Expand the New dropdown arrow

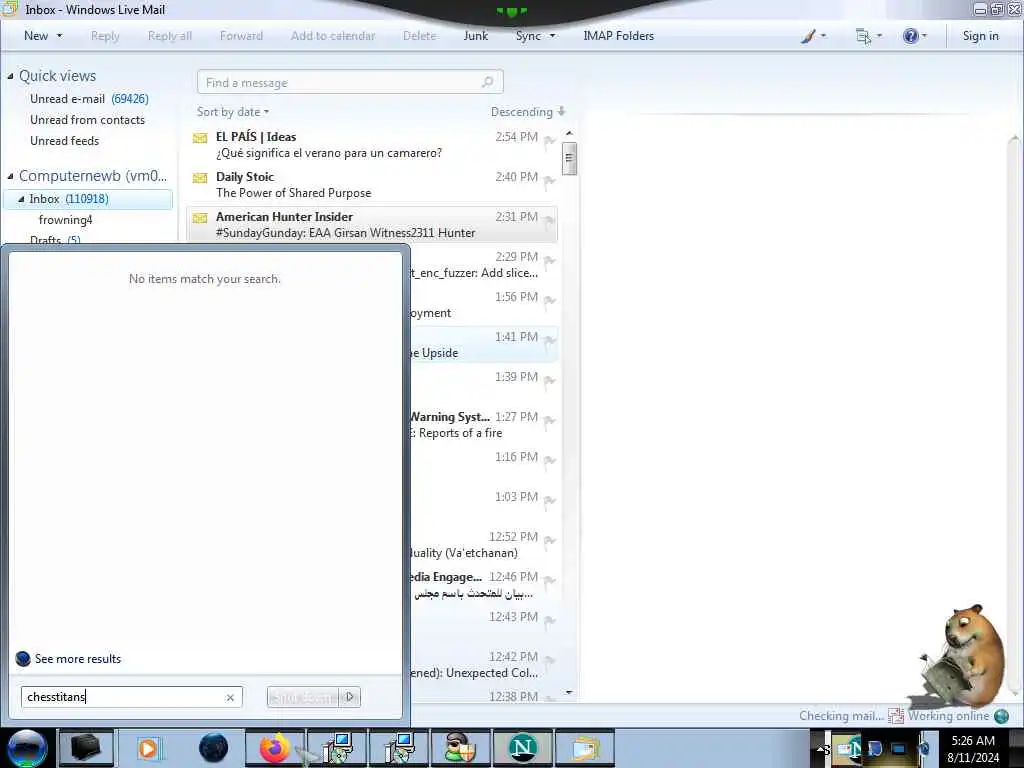(x=59, y=36)
